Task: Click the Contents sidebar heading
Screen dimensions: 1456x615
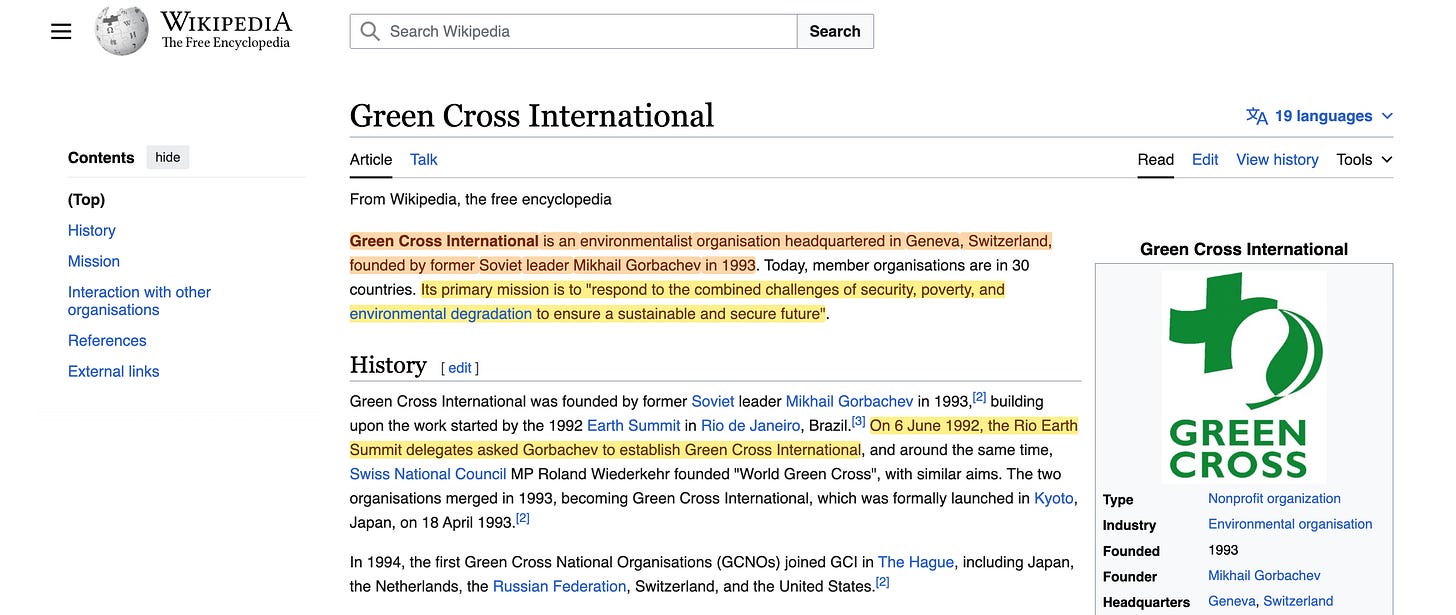Action: [101, 157]
